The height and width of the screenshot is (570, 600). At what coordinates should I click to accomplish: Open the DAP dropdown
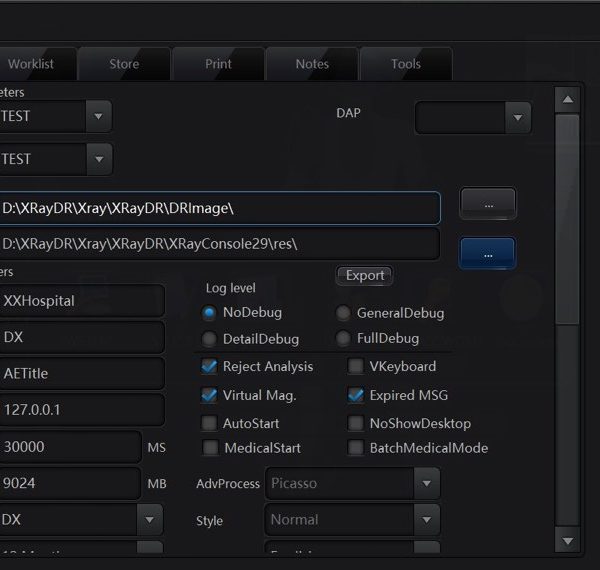coord(472,117)
